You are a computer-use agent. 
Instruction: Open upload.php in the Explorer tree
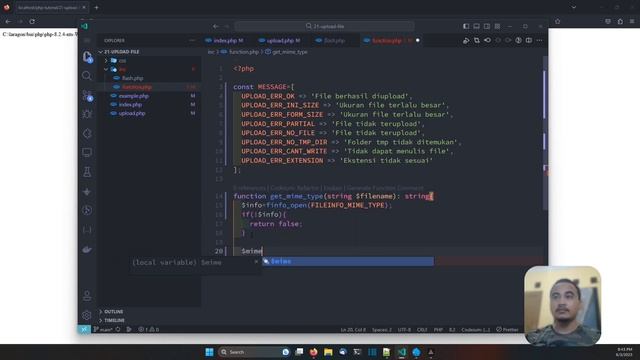coord(132,113)
